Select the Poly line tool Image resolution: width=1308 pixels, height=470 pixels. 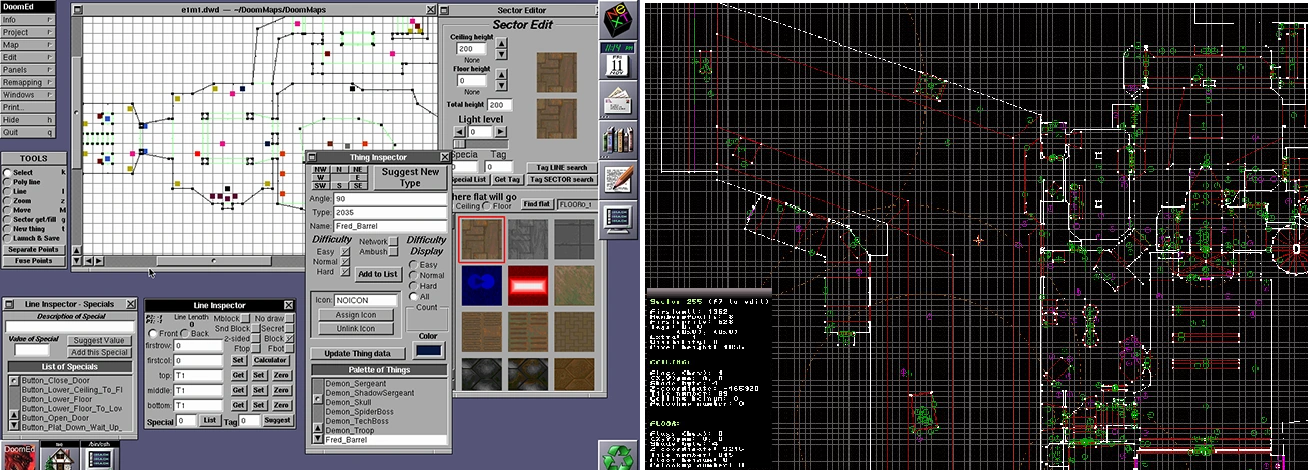[7, 182]
